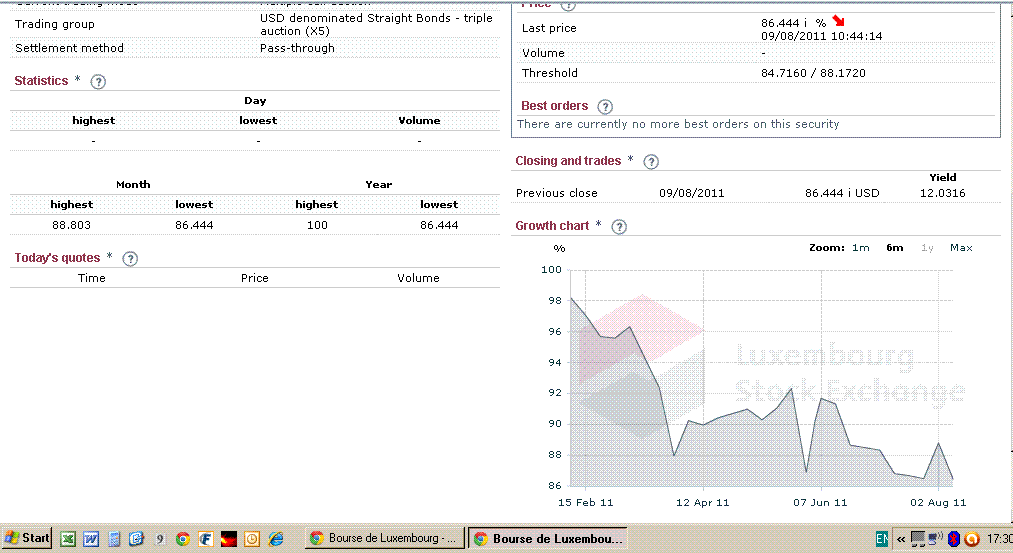The width and height of the screenshot is (1013, 553).
Task: Expand hidden system tray icons
Action: click(901, 539)
